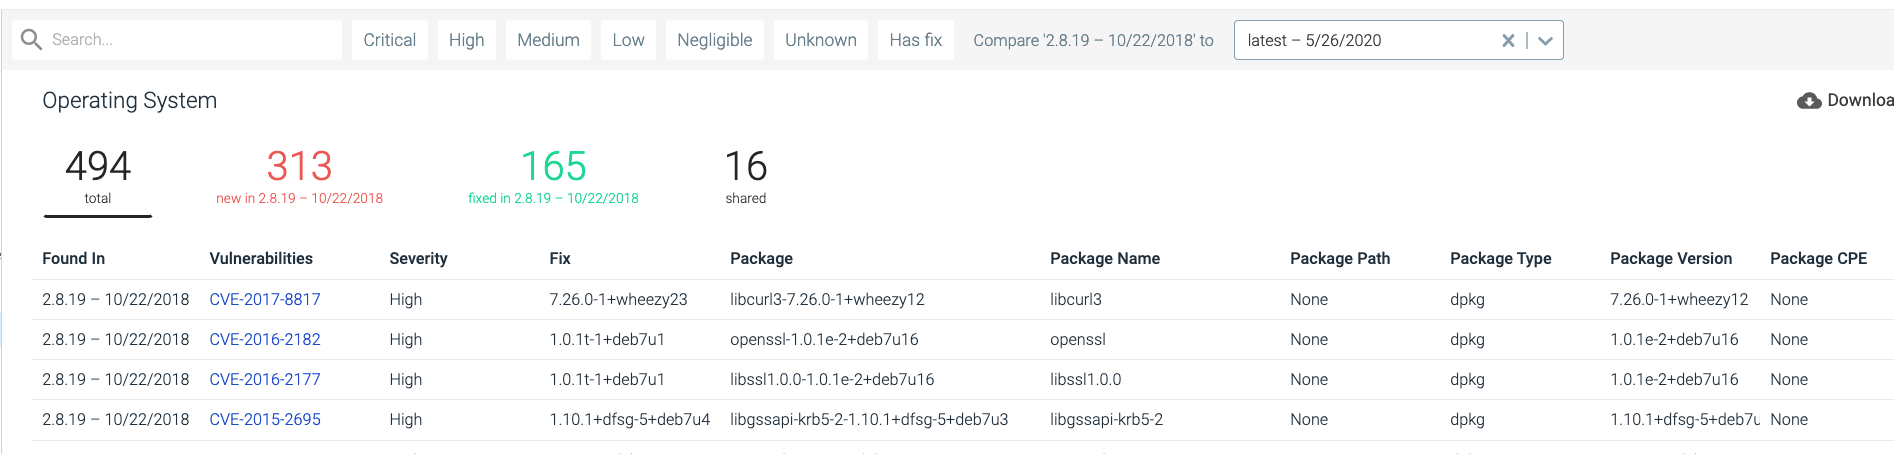1894x454 pixels.
Task: Select the 165 fixed vulnerabilities tab
Action: tap(553, 177)
